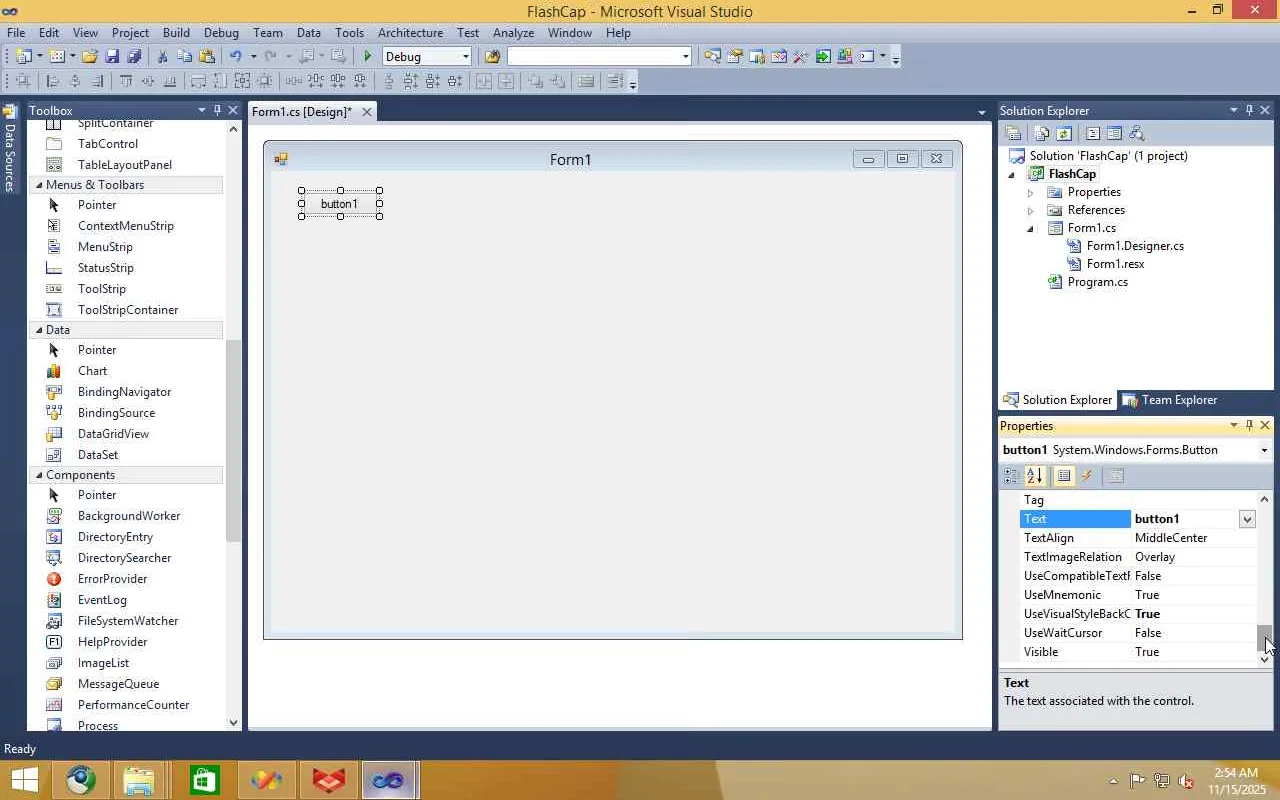The height and width of the screenshot is (800, 1280).
Task: Collapse the Components toolbox group
Action: (39, 475)
